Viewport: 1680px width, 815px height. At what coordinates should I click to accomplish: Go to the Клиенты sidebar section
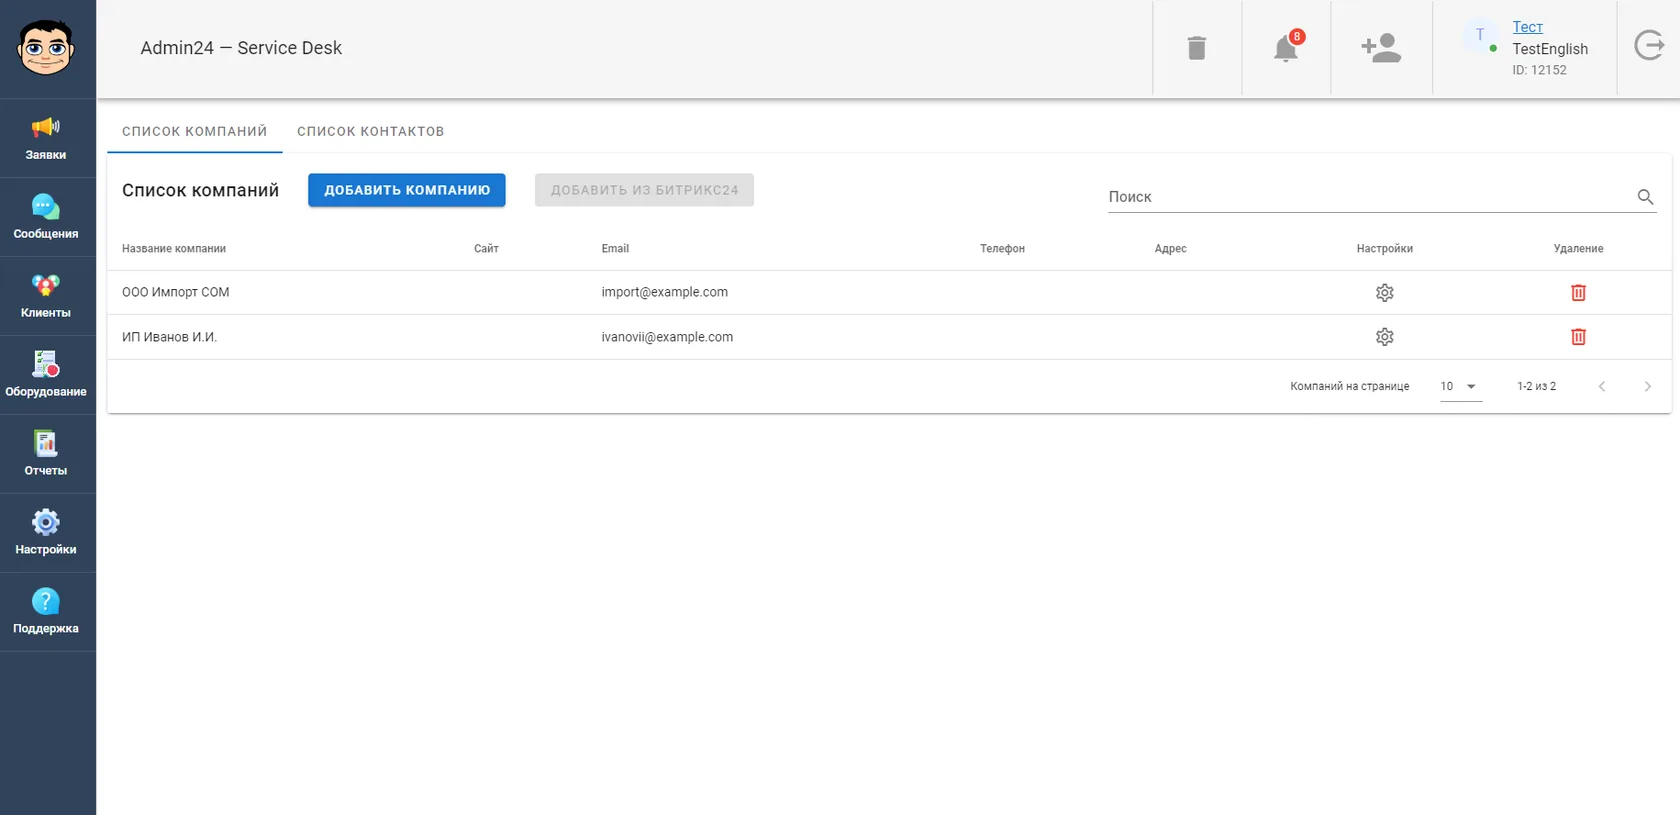tap(47, 296)
